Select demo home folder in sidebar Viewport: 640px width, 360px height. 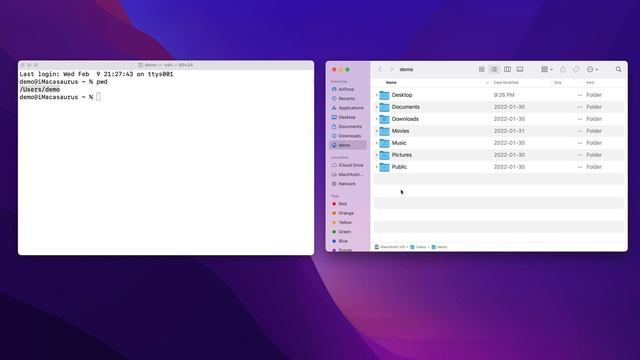point(348,145)
